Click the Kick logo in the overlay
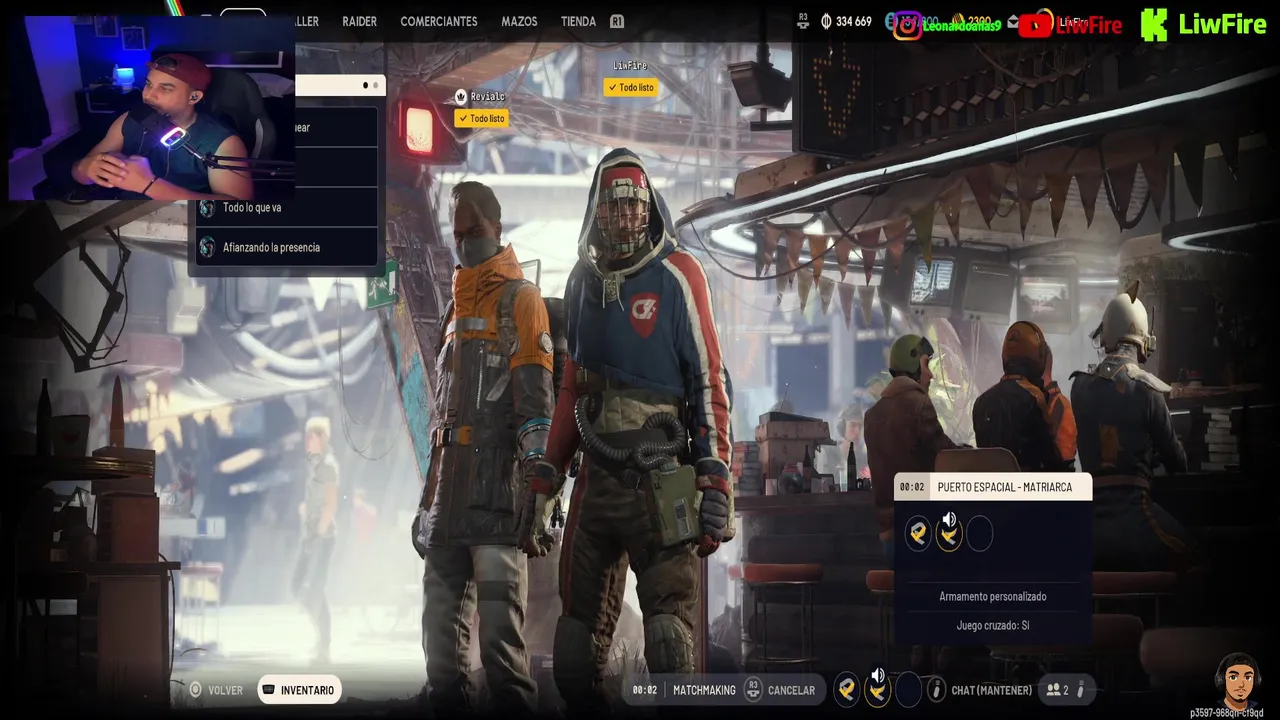This screenshot has height=720, width=1280. click(1153, 25)
